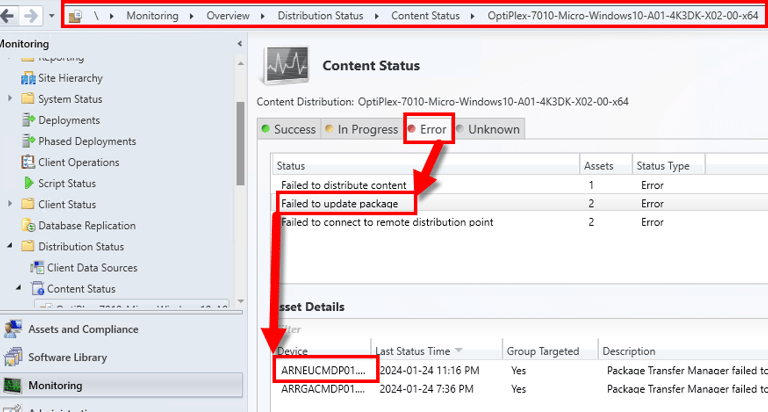Click the Software Library workspace icon
The height and width of the screenshot is (412, 768).
click(x=13, y=357)
